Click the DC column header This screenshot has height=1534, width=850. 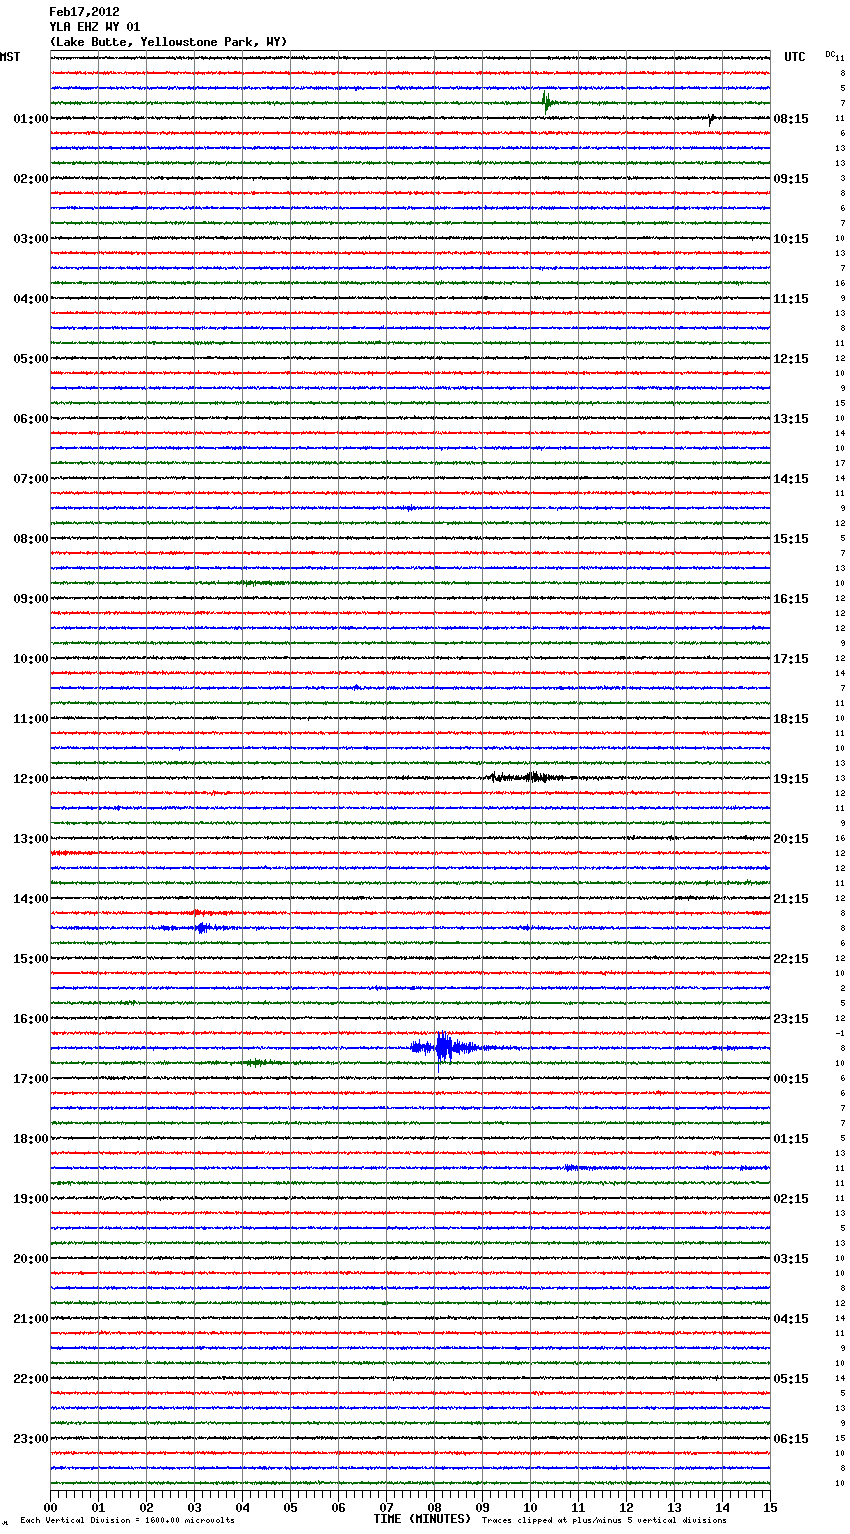(x=830, y=54)
